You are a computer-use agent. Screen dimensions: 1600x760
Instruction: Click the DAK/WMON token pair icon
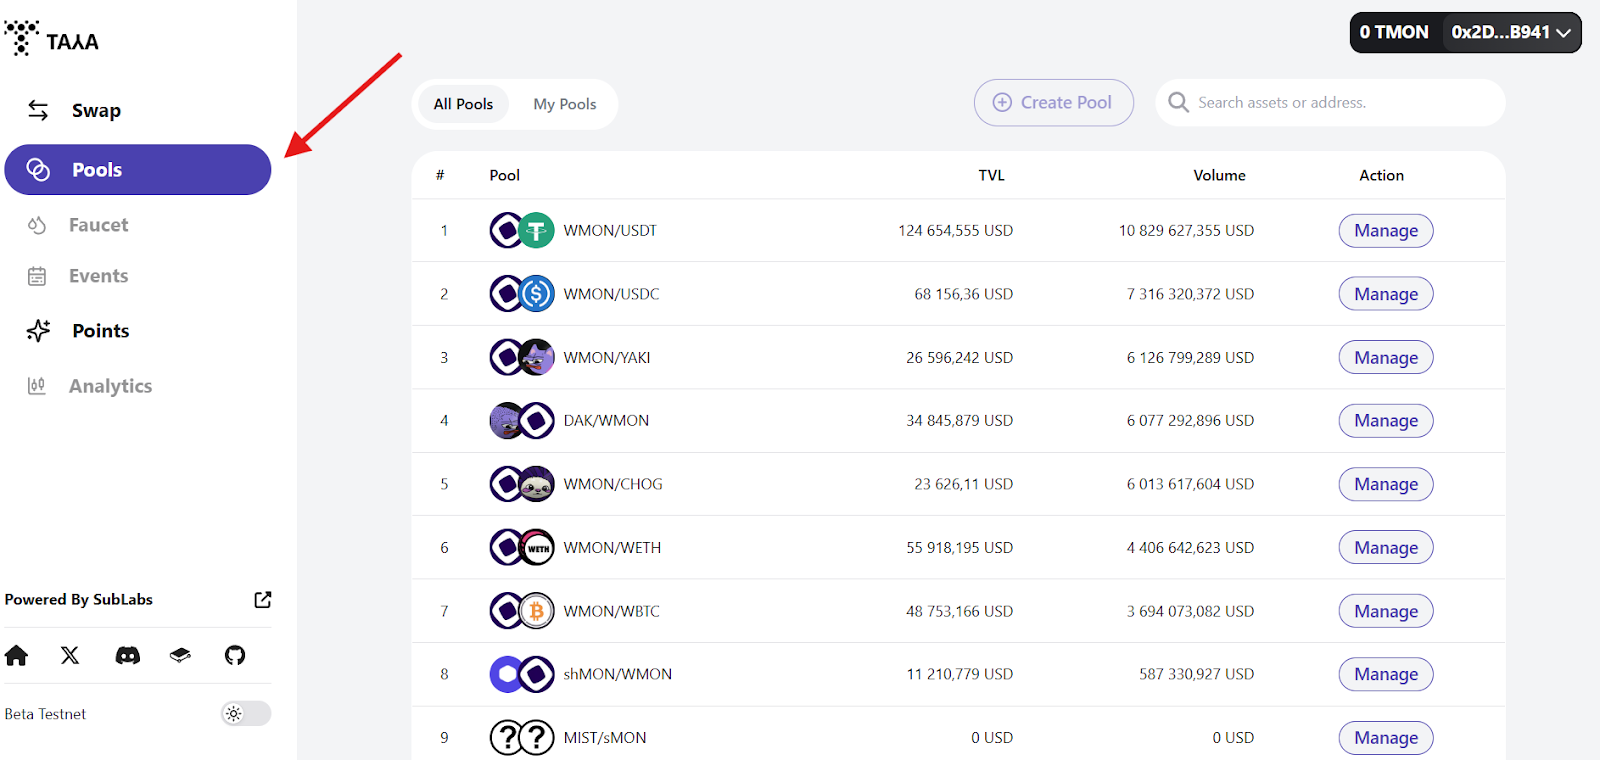[522, 421]
